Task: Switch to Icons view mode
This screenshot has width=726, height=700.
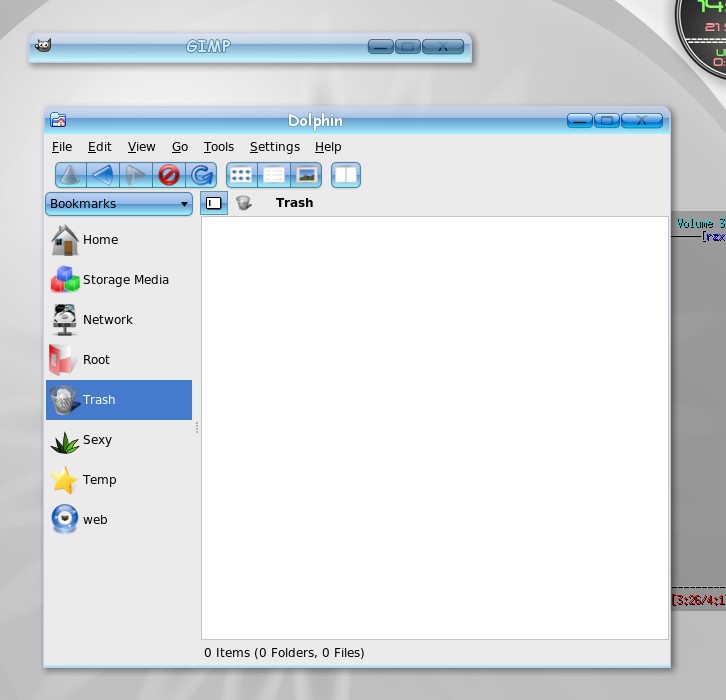Action: click(x=241, y=175)
